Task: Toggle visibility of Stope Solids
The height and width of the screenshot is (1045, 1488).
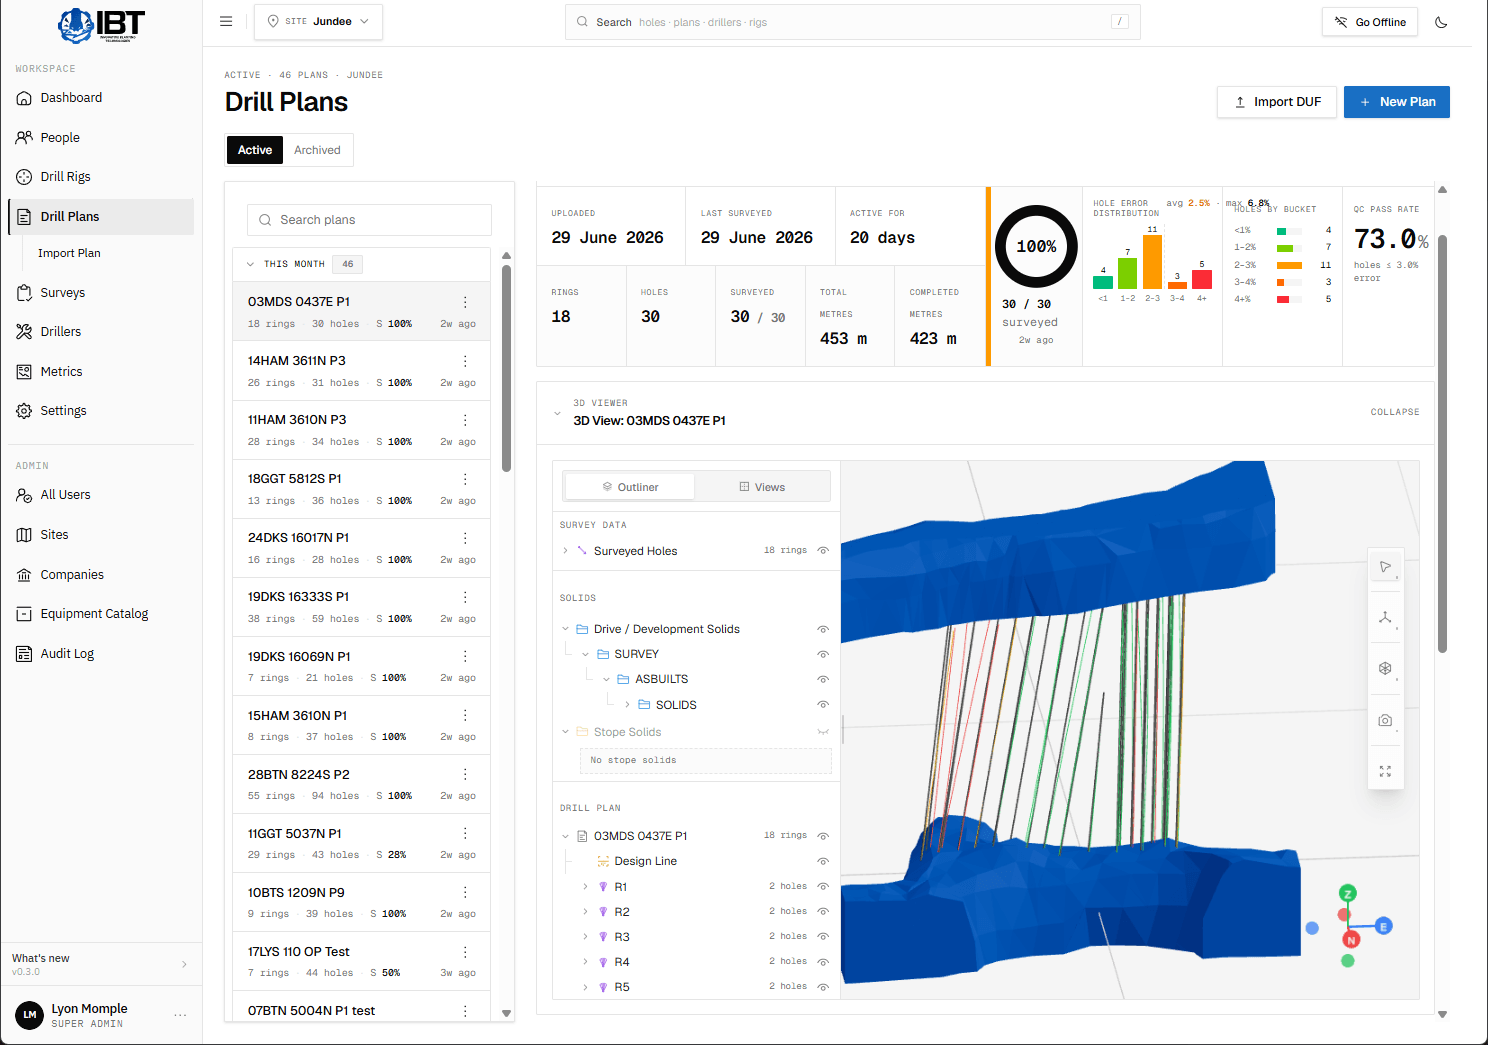Action: [x=823, y=732]
